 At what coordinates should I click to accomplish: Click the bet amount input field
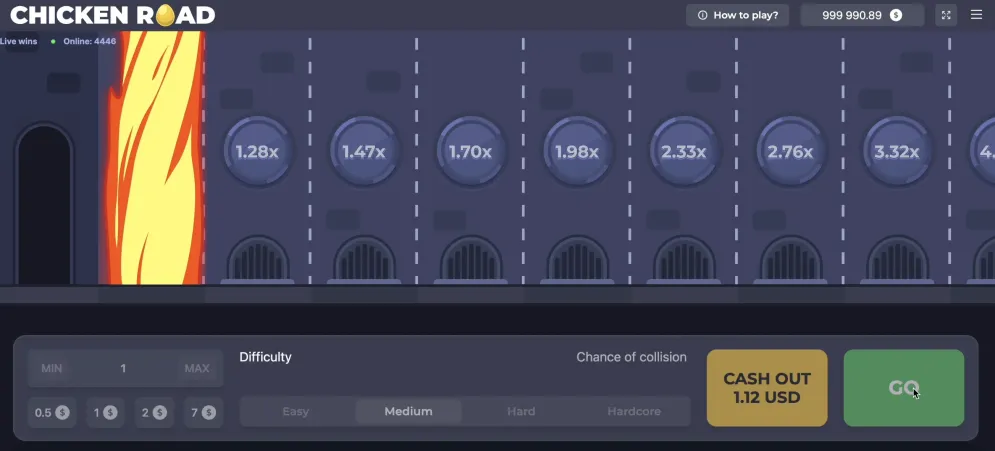[x=124, y=368]
